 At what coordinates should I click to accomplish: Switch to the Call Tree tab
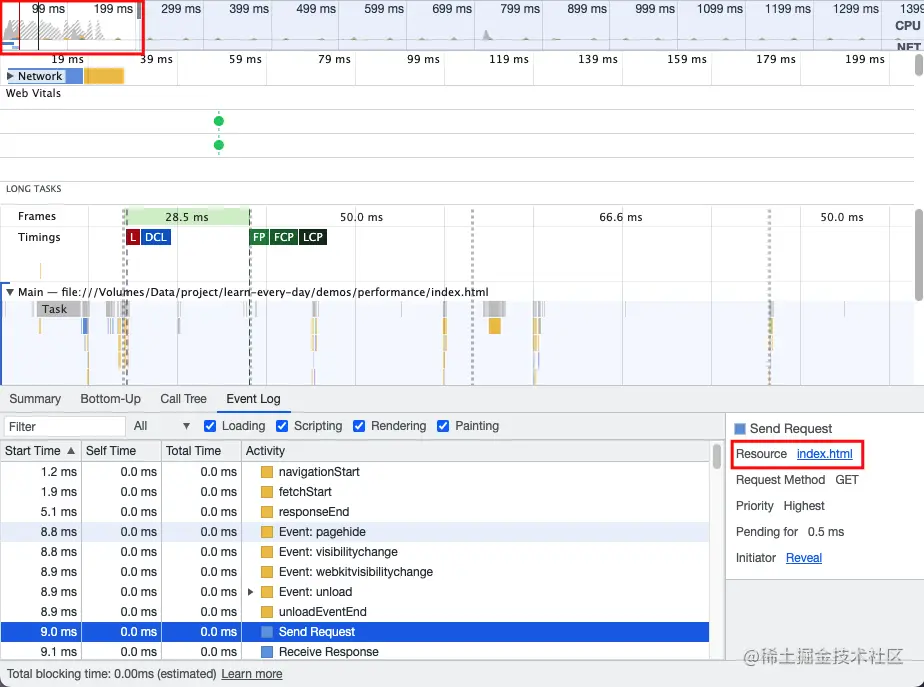tap(183, 399)
